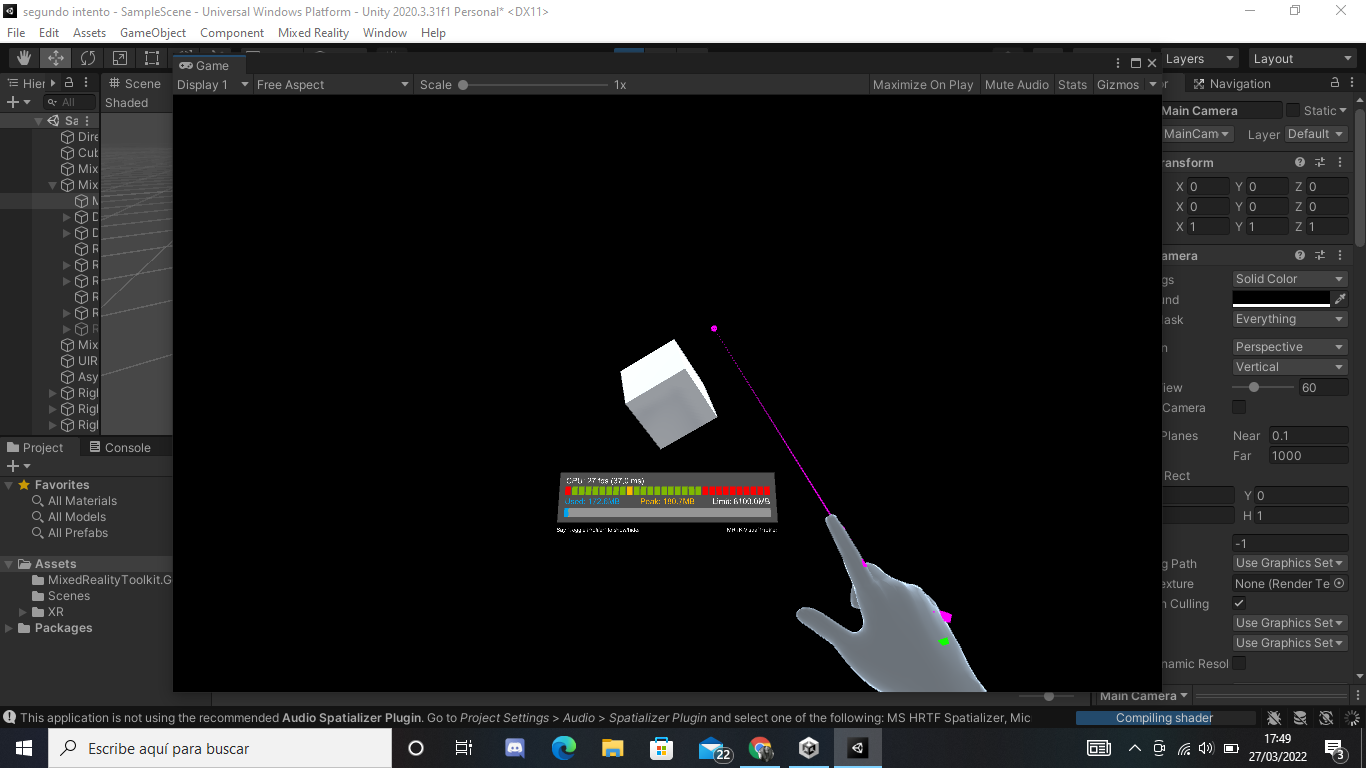Open Transform component help icon
Screen dimensions: 1366x768
[1300, 162]
